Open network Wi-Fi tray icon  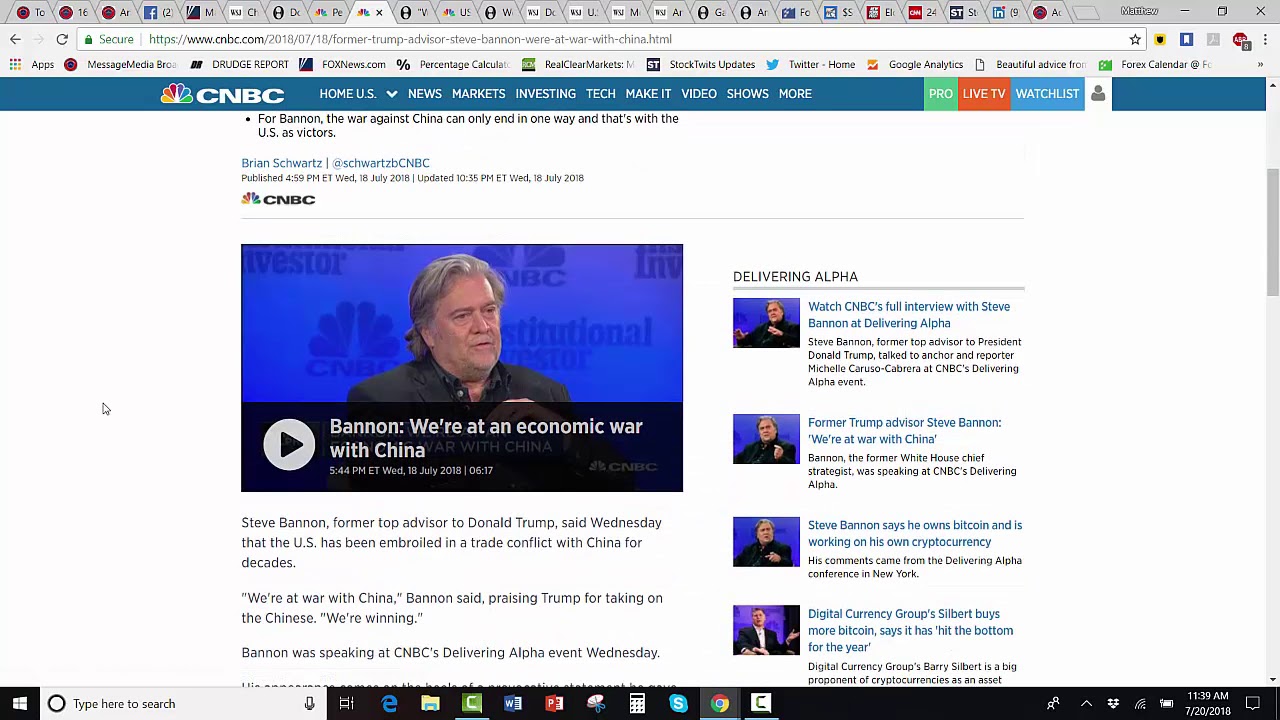(1140, 704)
